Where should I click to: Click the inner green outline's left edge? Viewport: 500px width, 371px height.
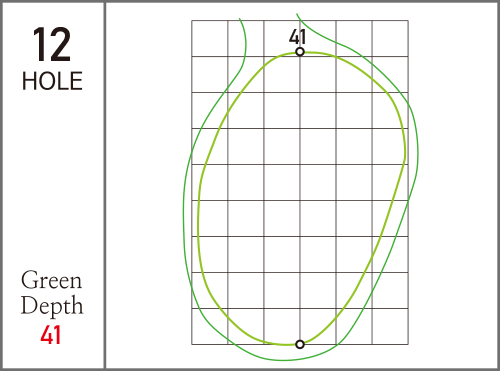pyautogui.click(x=198, y=217)
